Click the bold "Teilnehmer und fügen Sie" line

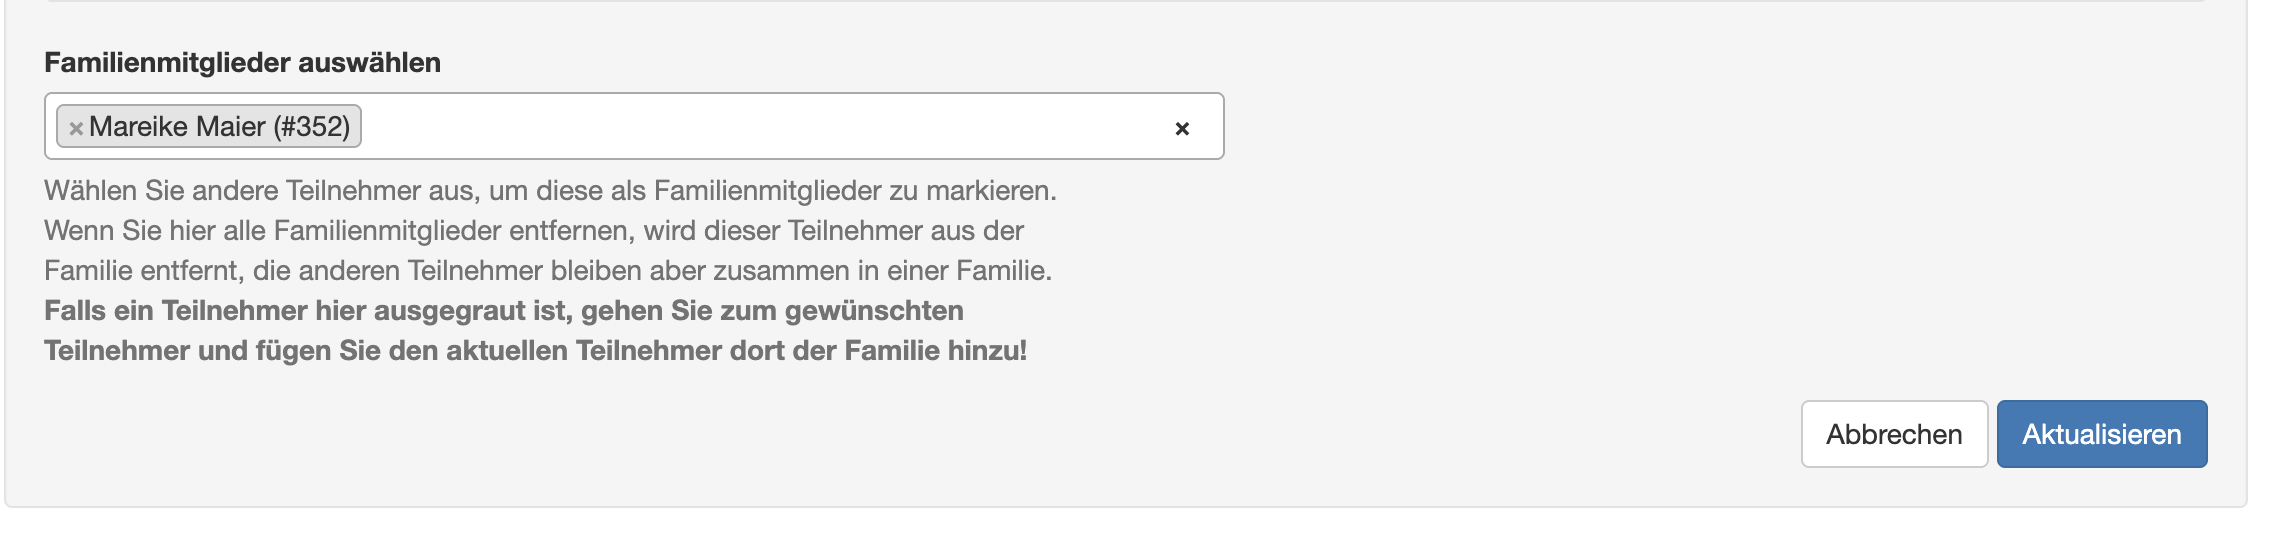click(535, 351)
